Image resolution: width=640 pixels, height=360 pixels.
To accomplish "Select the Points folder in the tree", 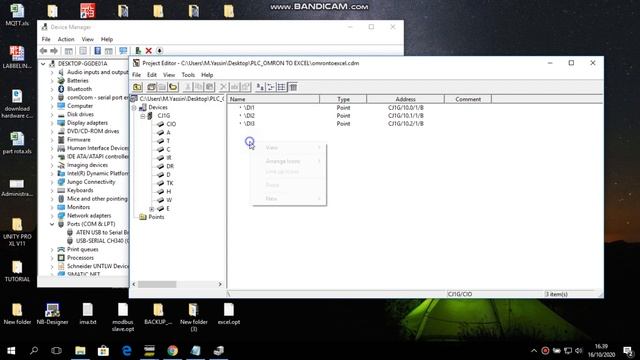I will [156, 217].
